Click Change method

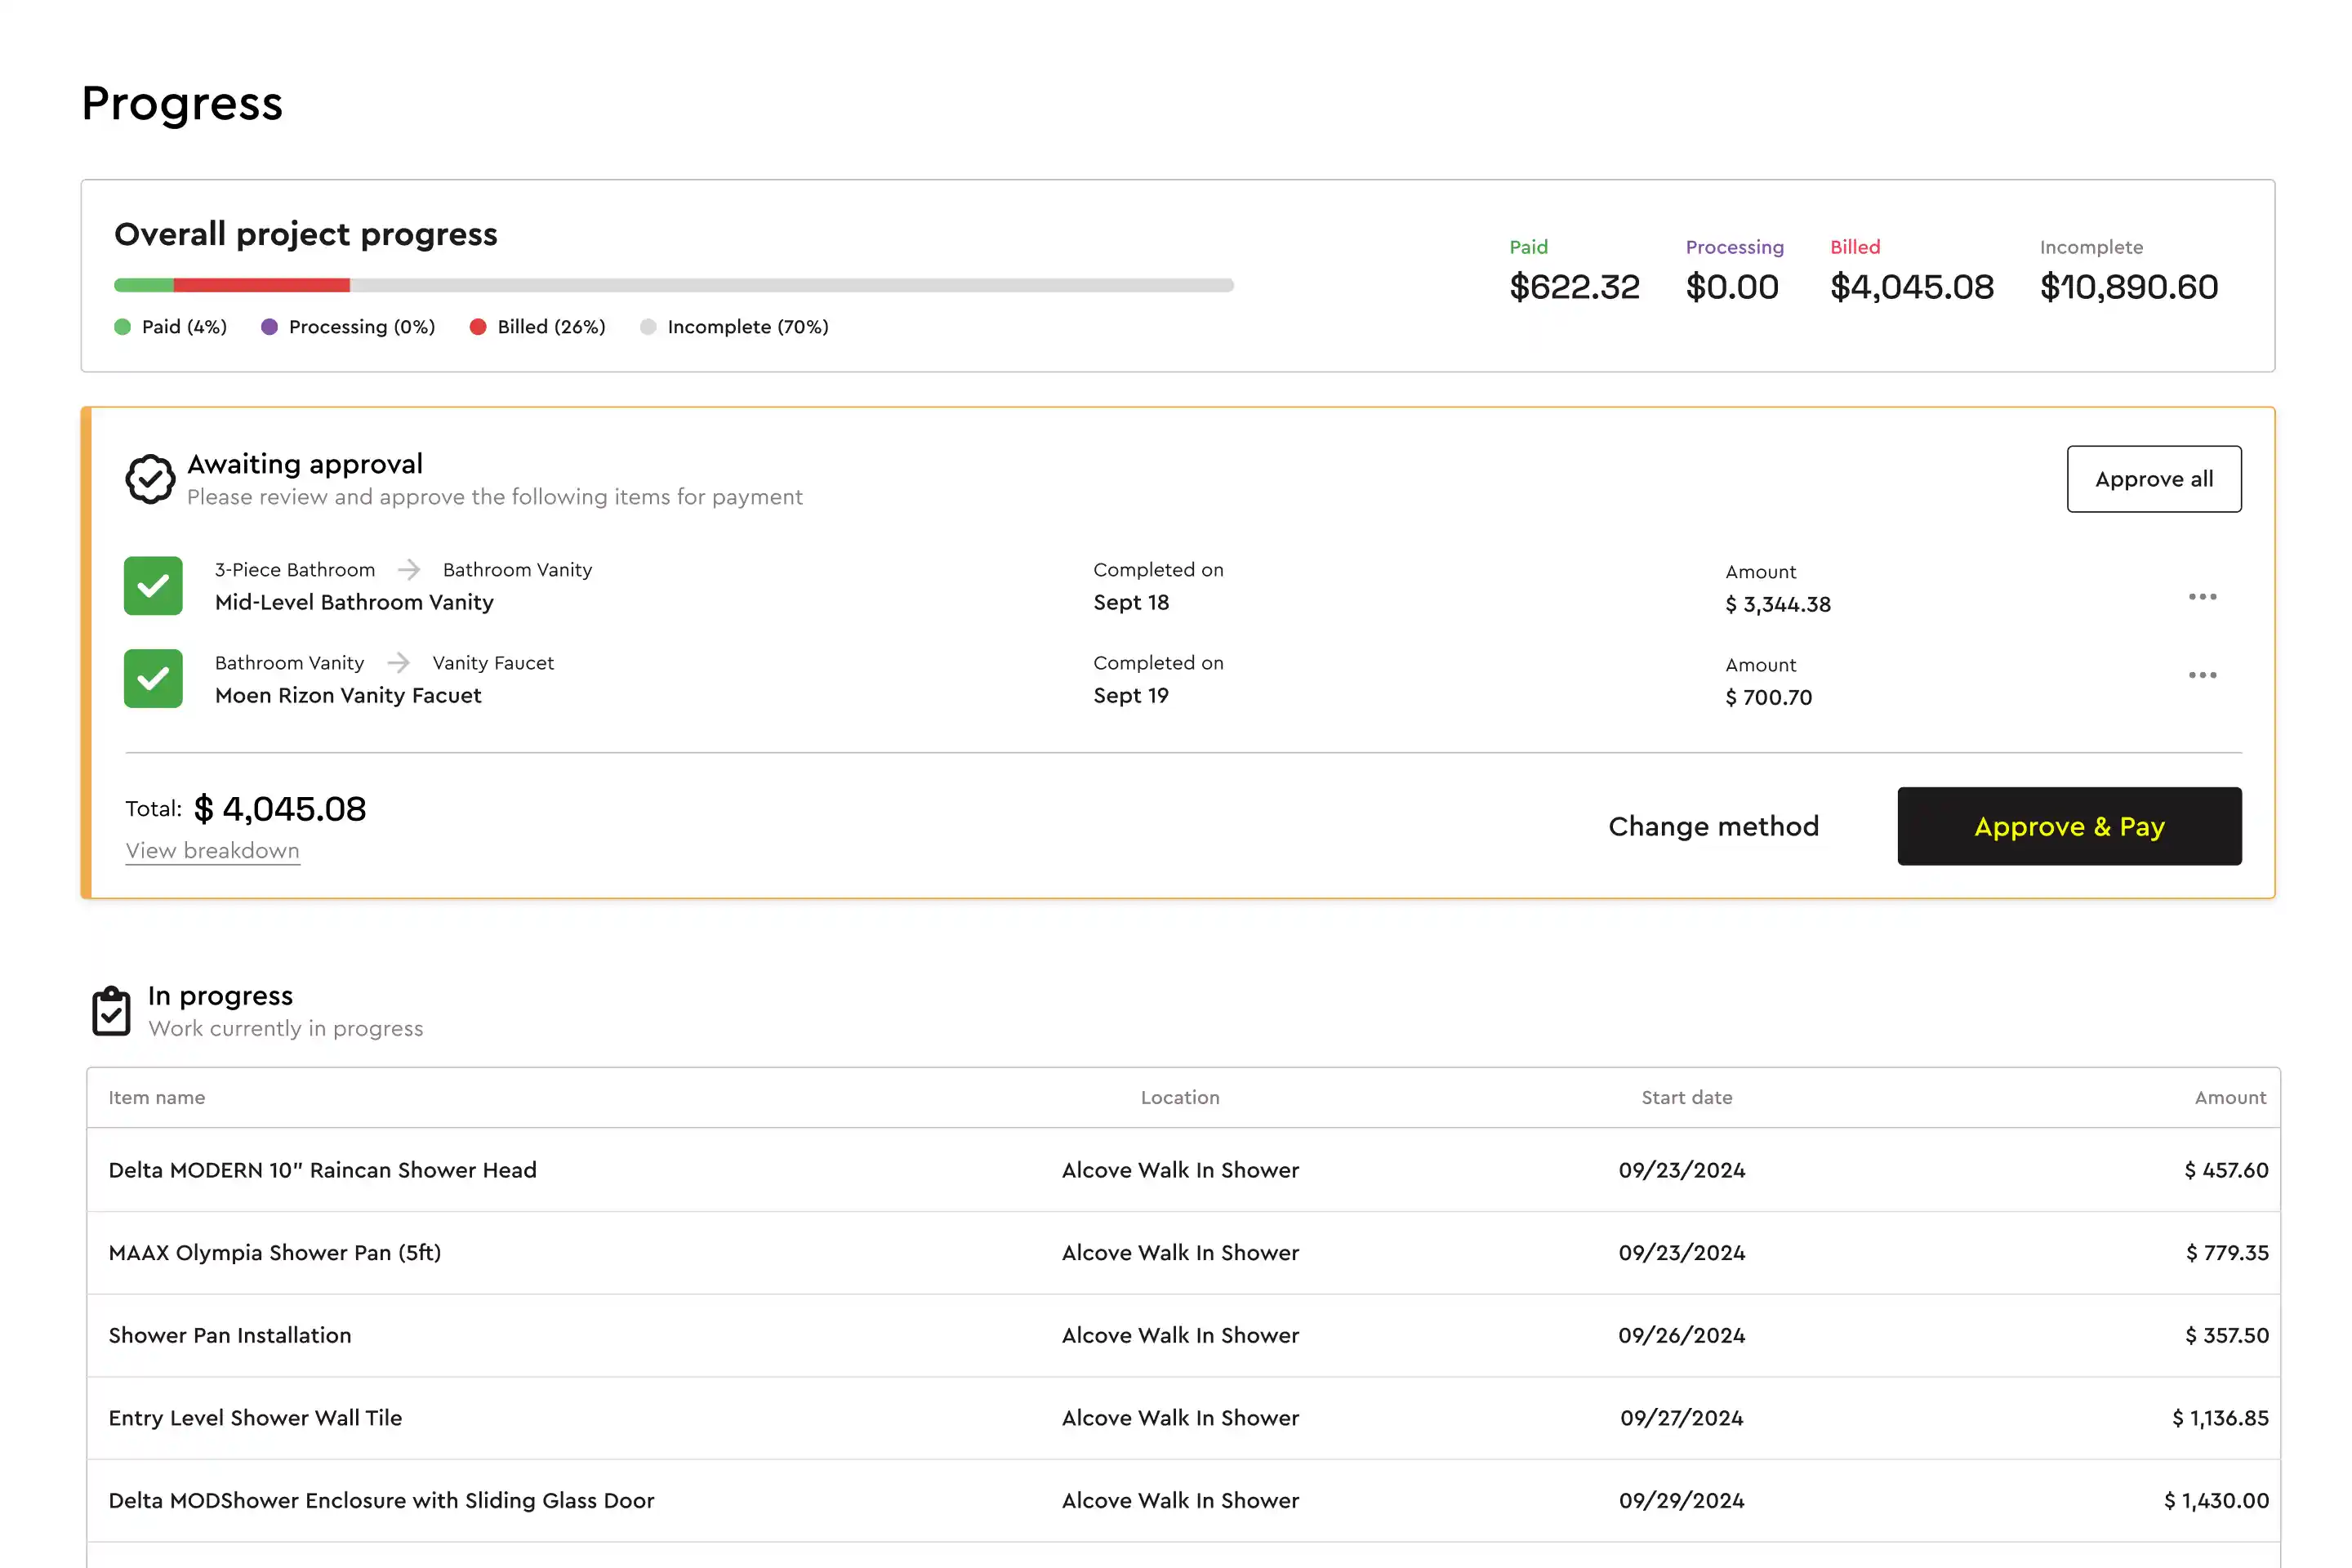(x=1713, y=826)
